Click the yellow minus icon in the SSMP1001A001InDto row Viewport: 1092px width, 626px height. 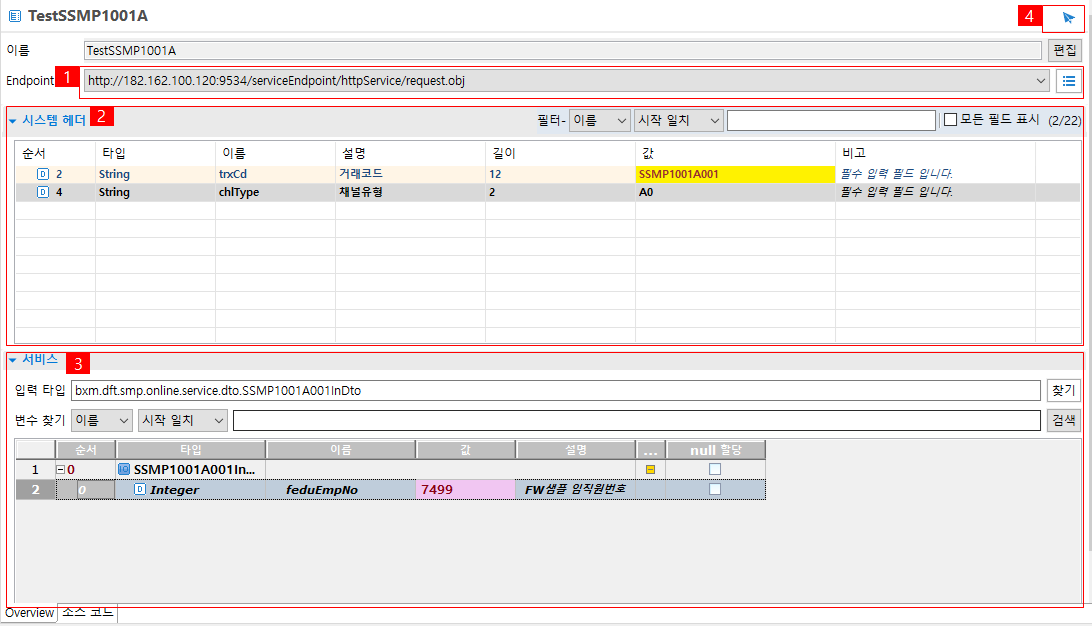click(x=651, y=469)
